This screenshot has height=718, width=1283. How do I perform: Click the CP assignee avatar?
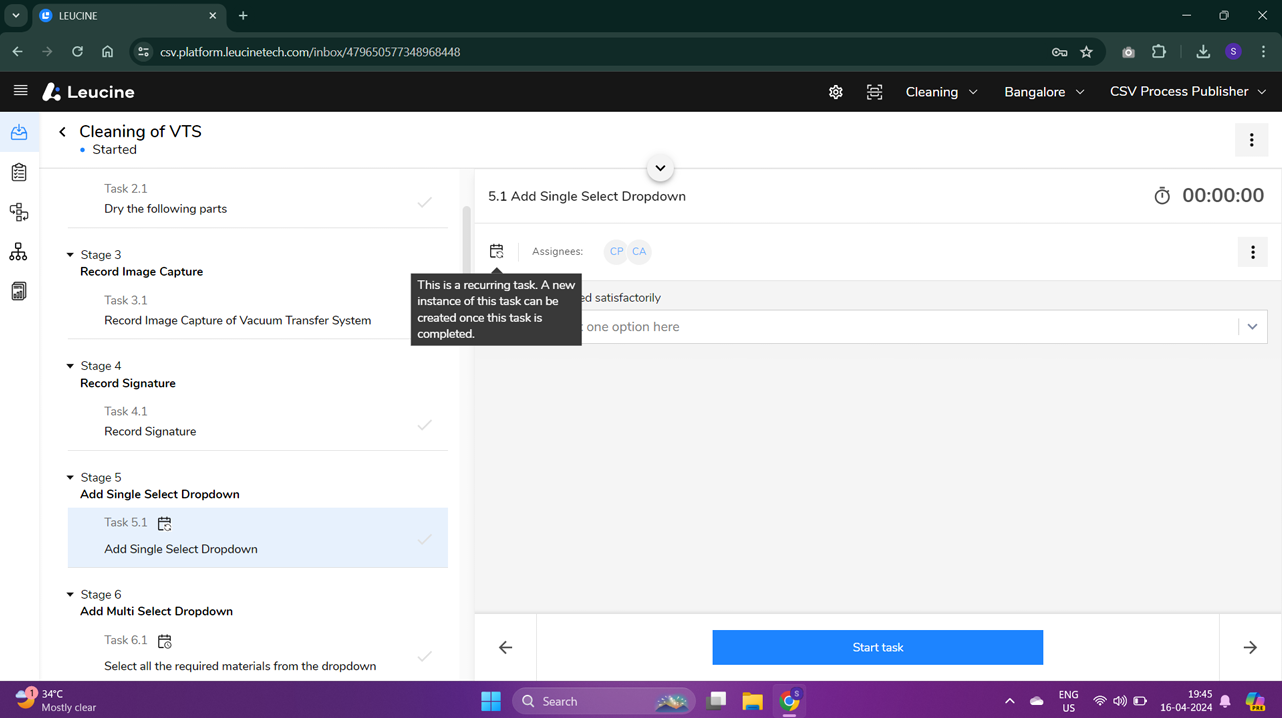click(x=616, y=252)
